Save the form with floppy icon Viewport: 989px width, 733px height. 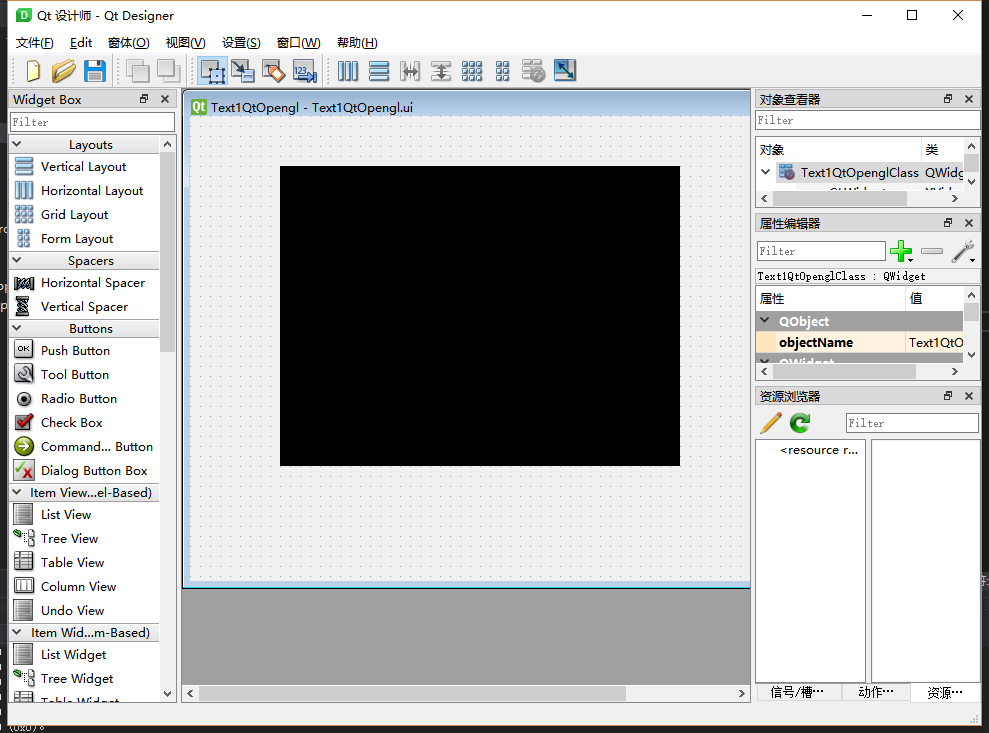[x=95, y=71]
